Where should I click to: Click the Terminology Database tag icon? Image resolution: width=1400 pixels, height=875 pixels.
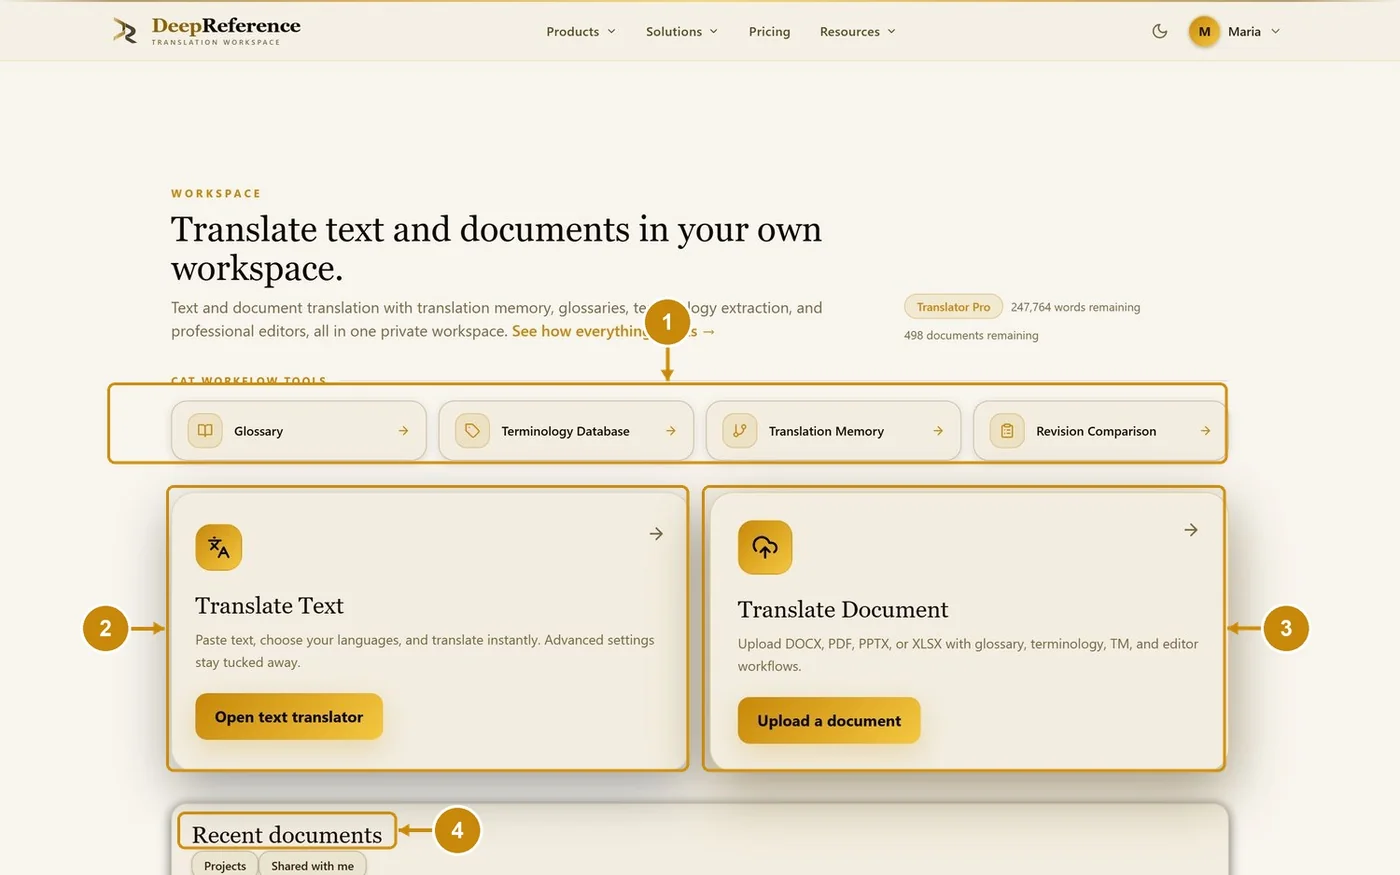[472, 431]
